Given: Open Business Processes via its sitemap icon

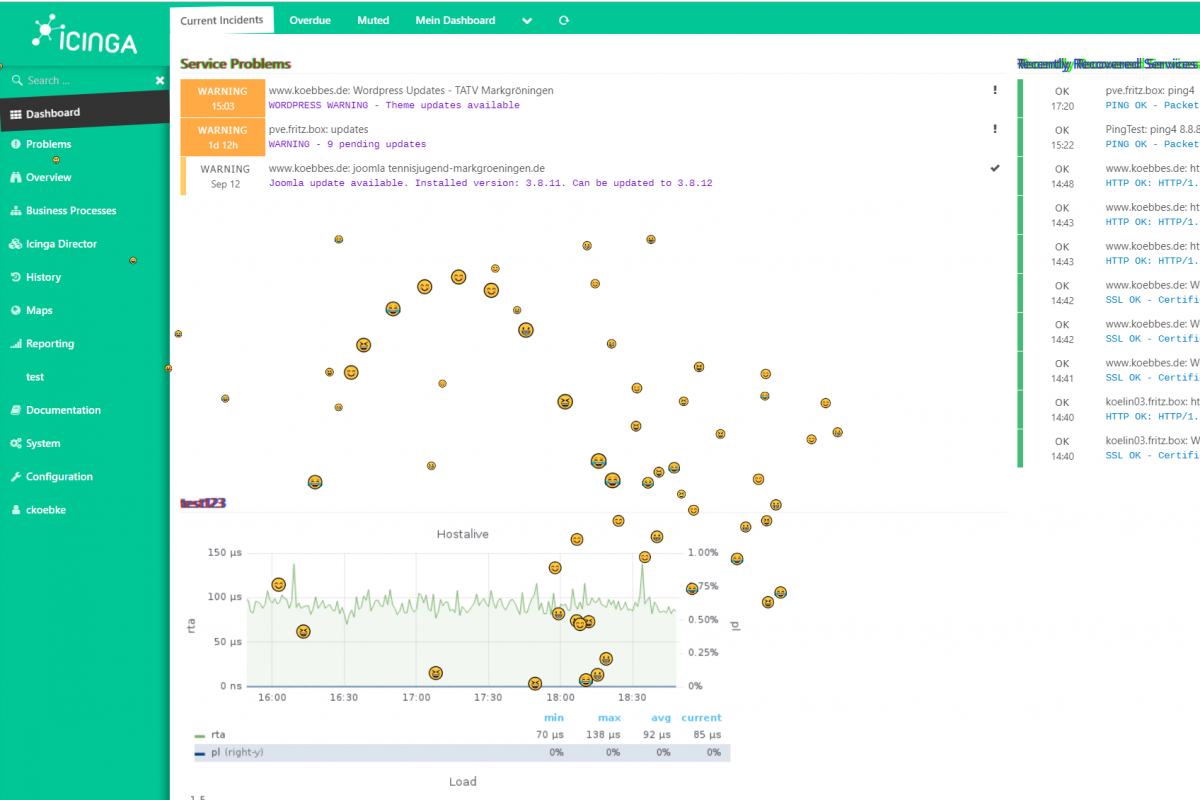Looking at the screenshot, I should pyautogui.click(x=16, y=211).
